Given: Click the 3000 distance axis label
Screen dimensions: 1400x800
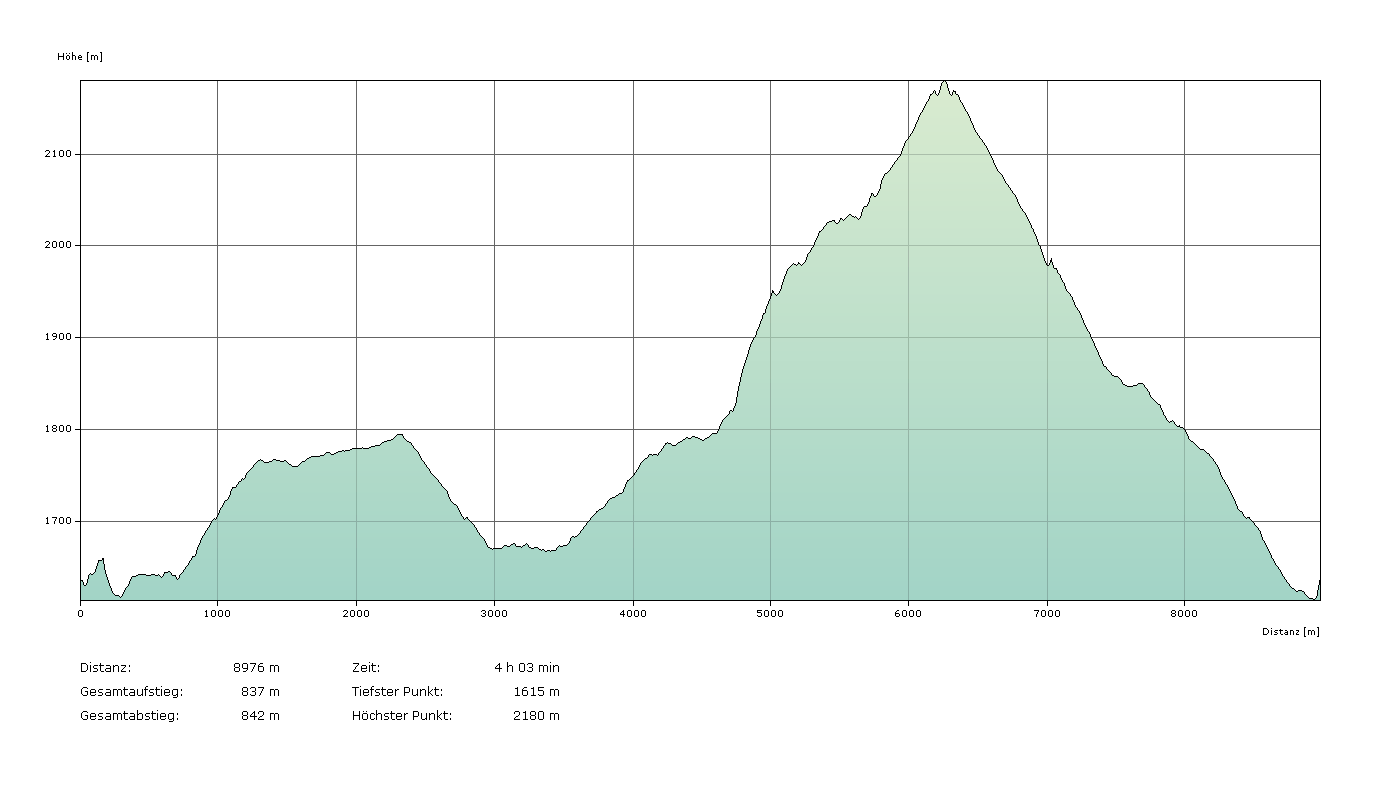Looking at the screenshot, I should pos(494,613).
